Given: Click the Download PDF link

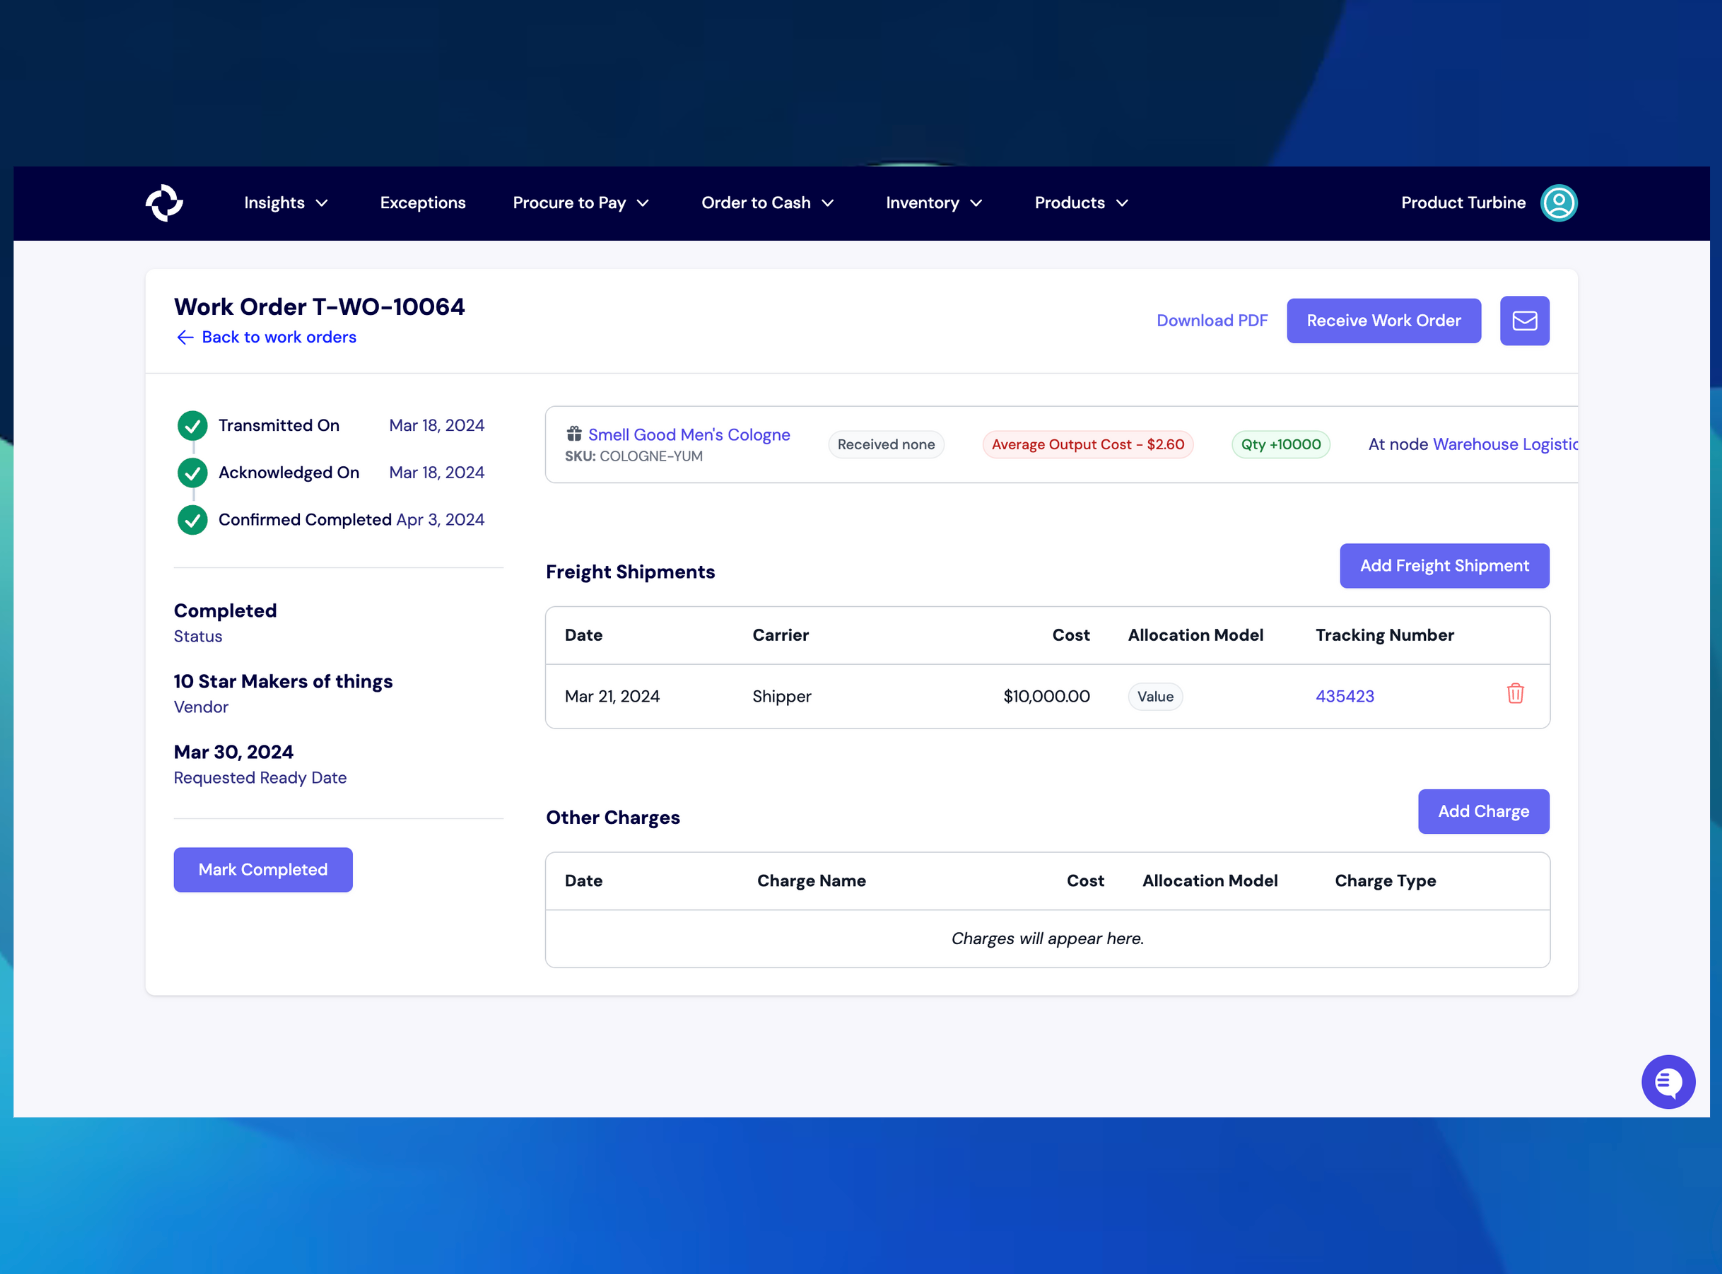Looking at the screenshot, I should click(1211, 321).
